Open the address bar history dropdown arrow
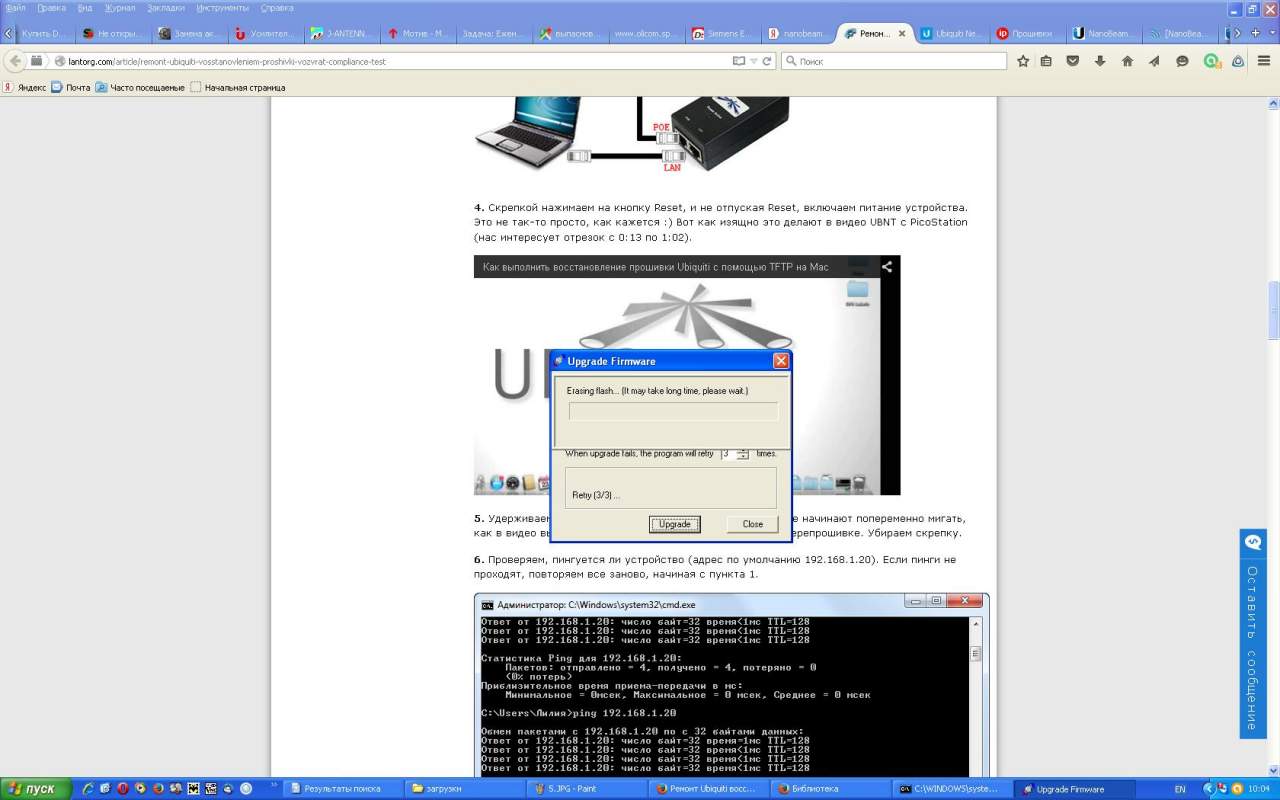Image resolution: width=1280 pixels, height=800 pixels. click(x=754, y=61)
